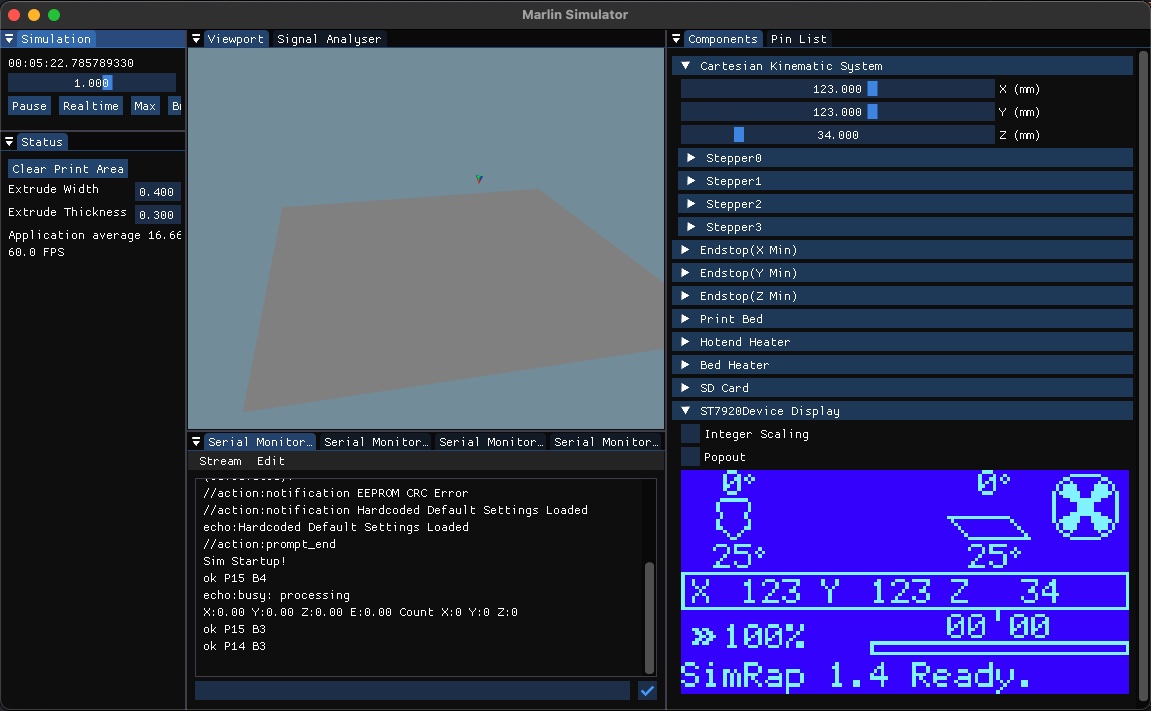Open the Serial Monitor panel options icon
This screenshot has height=711, width=1151.
click(x=196, y=441)
